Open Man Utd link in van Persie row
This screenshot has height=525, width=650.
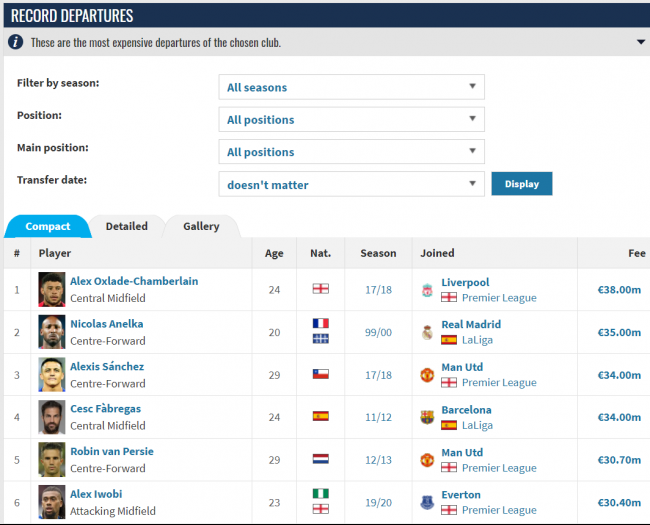click(462, 452)
